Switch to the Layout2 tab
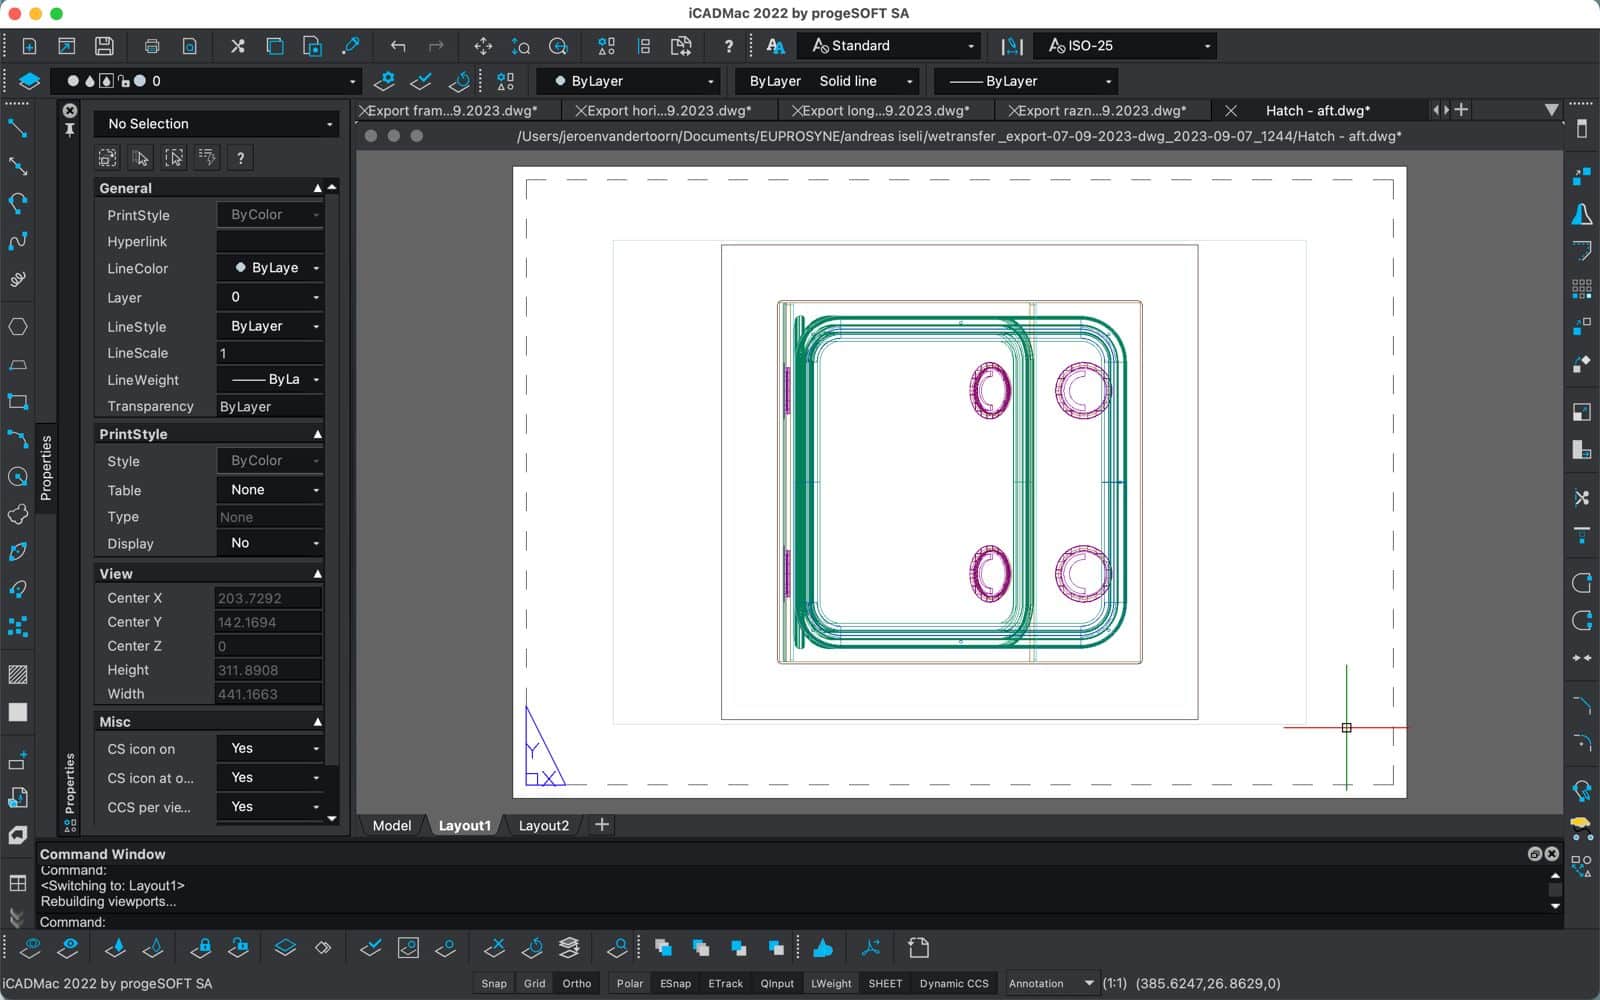This screenshot has height=1000, width=1600. point(543,825)
